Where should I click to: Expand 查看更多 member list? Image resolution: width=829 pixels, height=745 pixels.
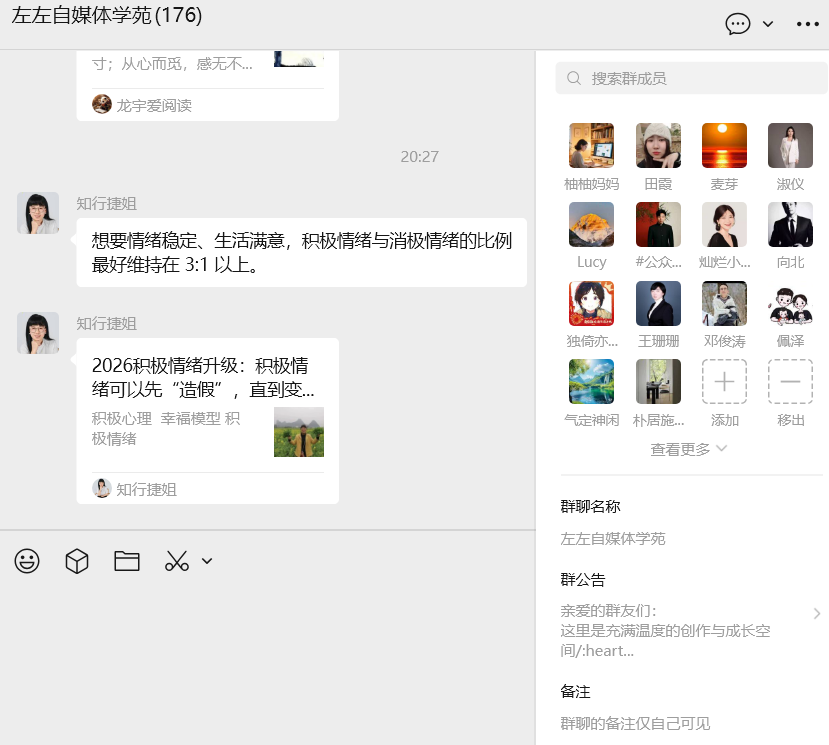(689, 450)
